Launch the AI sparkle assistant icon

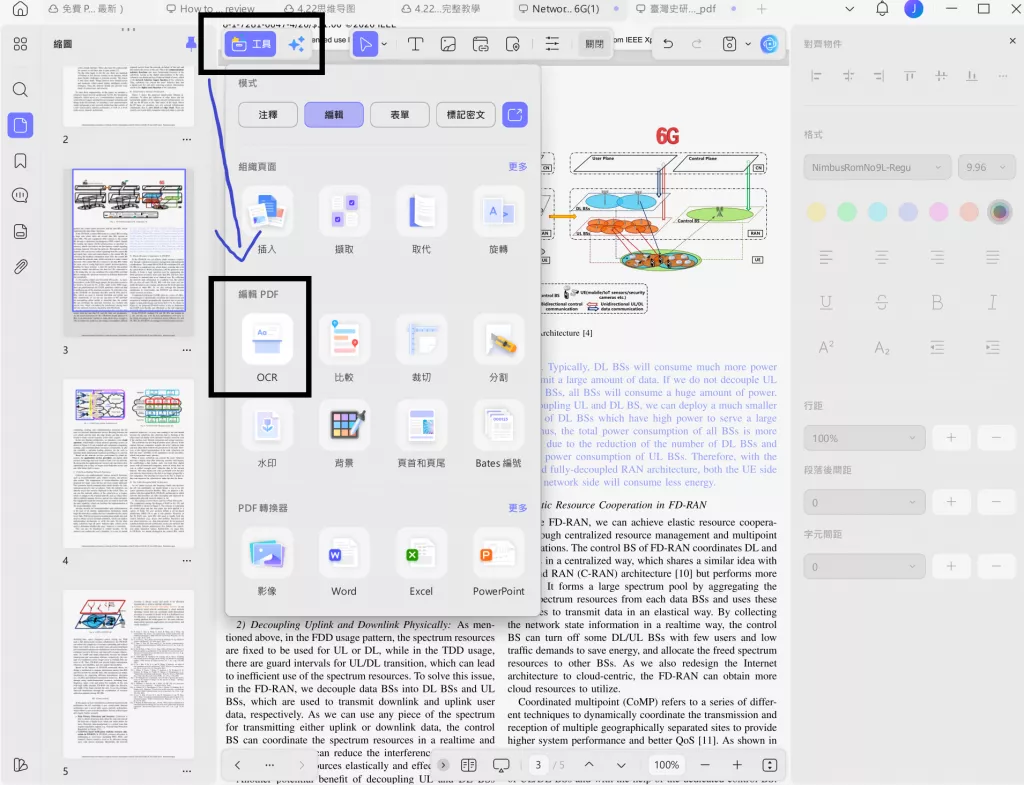click(x=296, y=44)
